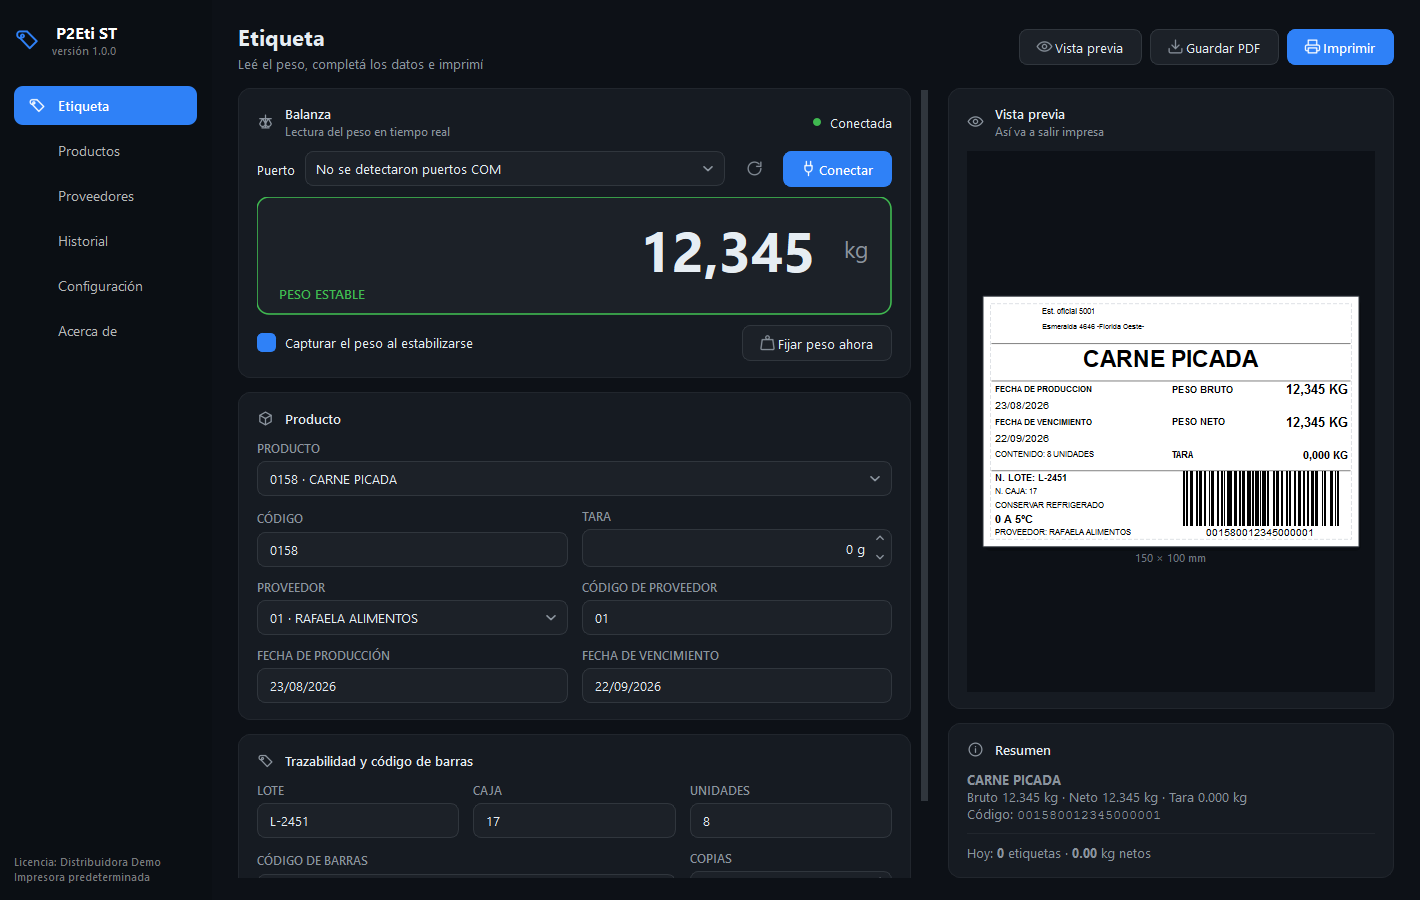Image resolution: width=1420 pixels, height=900 pixels.
Task: Open the Puerto COM dropdown
Action: [x=515, y=169]
